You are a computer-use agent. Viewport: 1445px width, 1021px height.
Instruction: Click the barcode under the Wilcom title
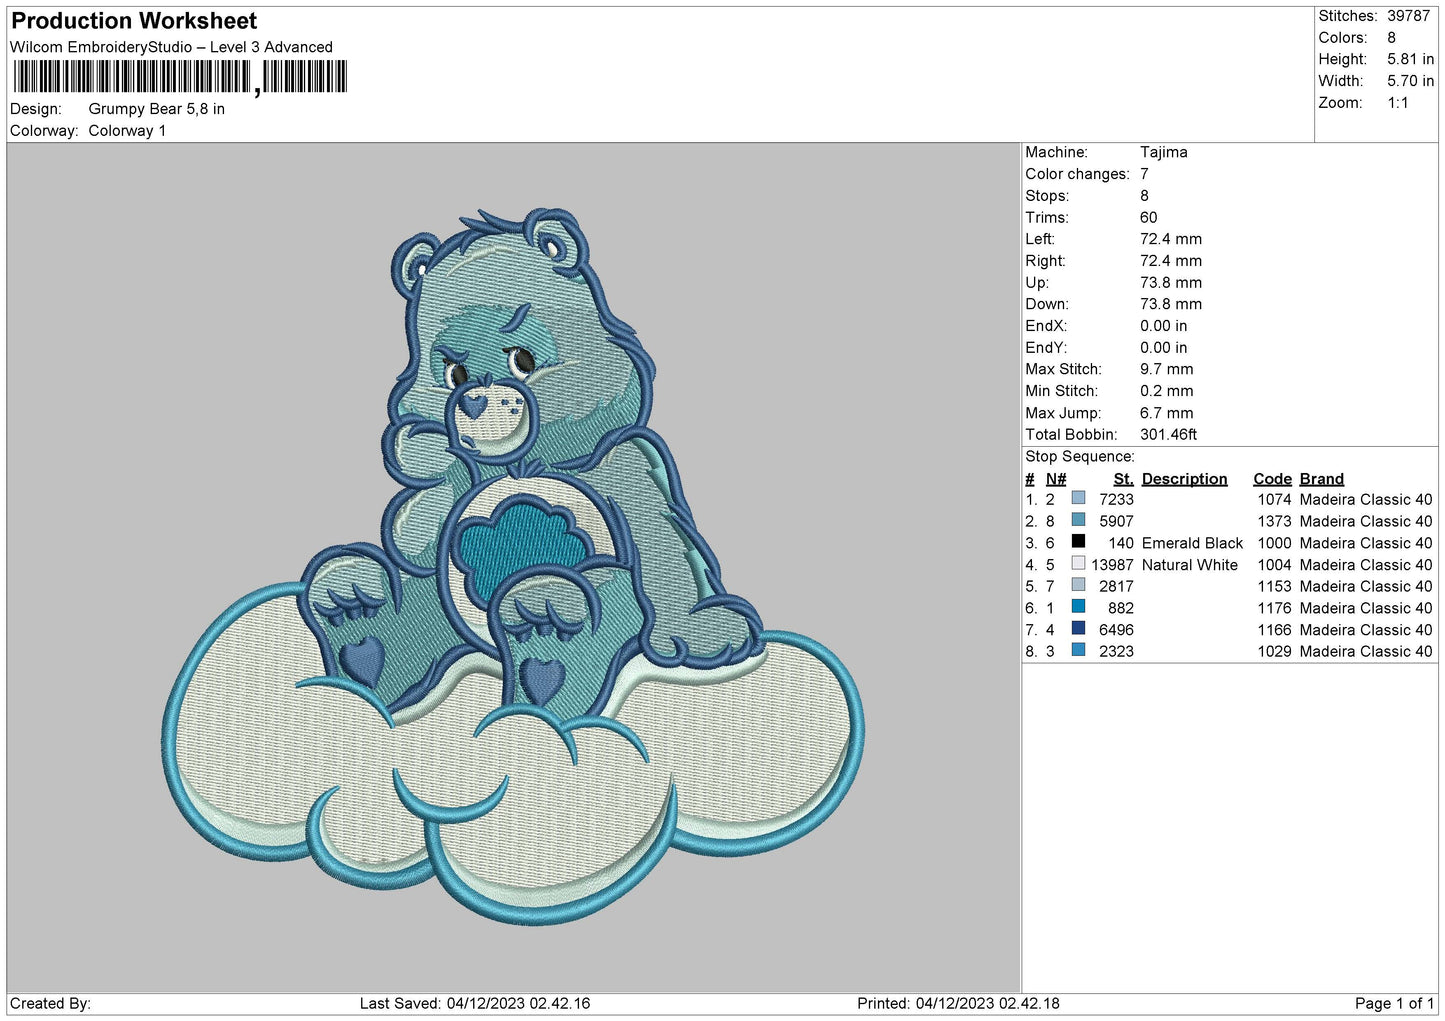(180, 77)
